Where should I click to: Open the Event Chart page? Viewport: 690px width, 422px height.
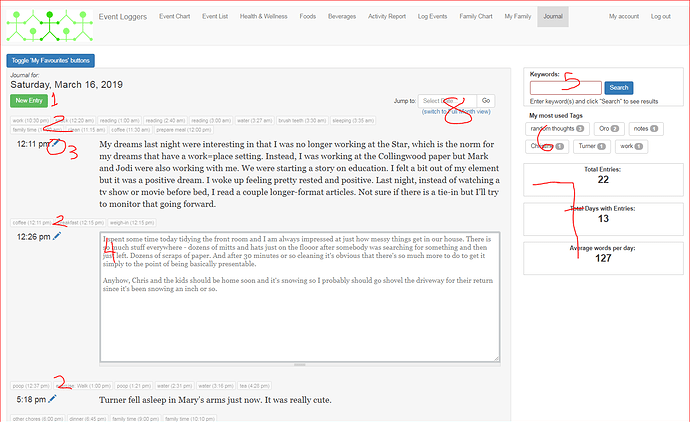[175, 16]
